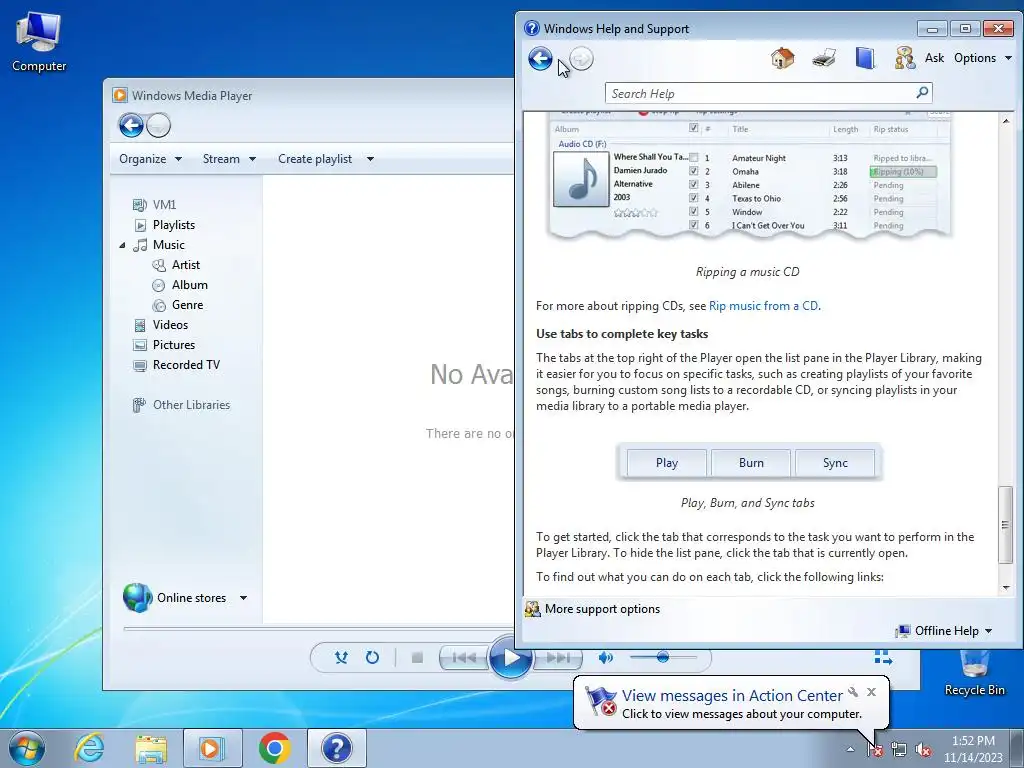Go back in Windows Help and Support
Viewport: 1024px width, 768px height.
[x=540, y=59]
